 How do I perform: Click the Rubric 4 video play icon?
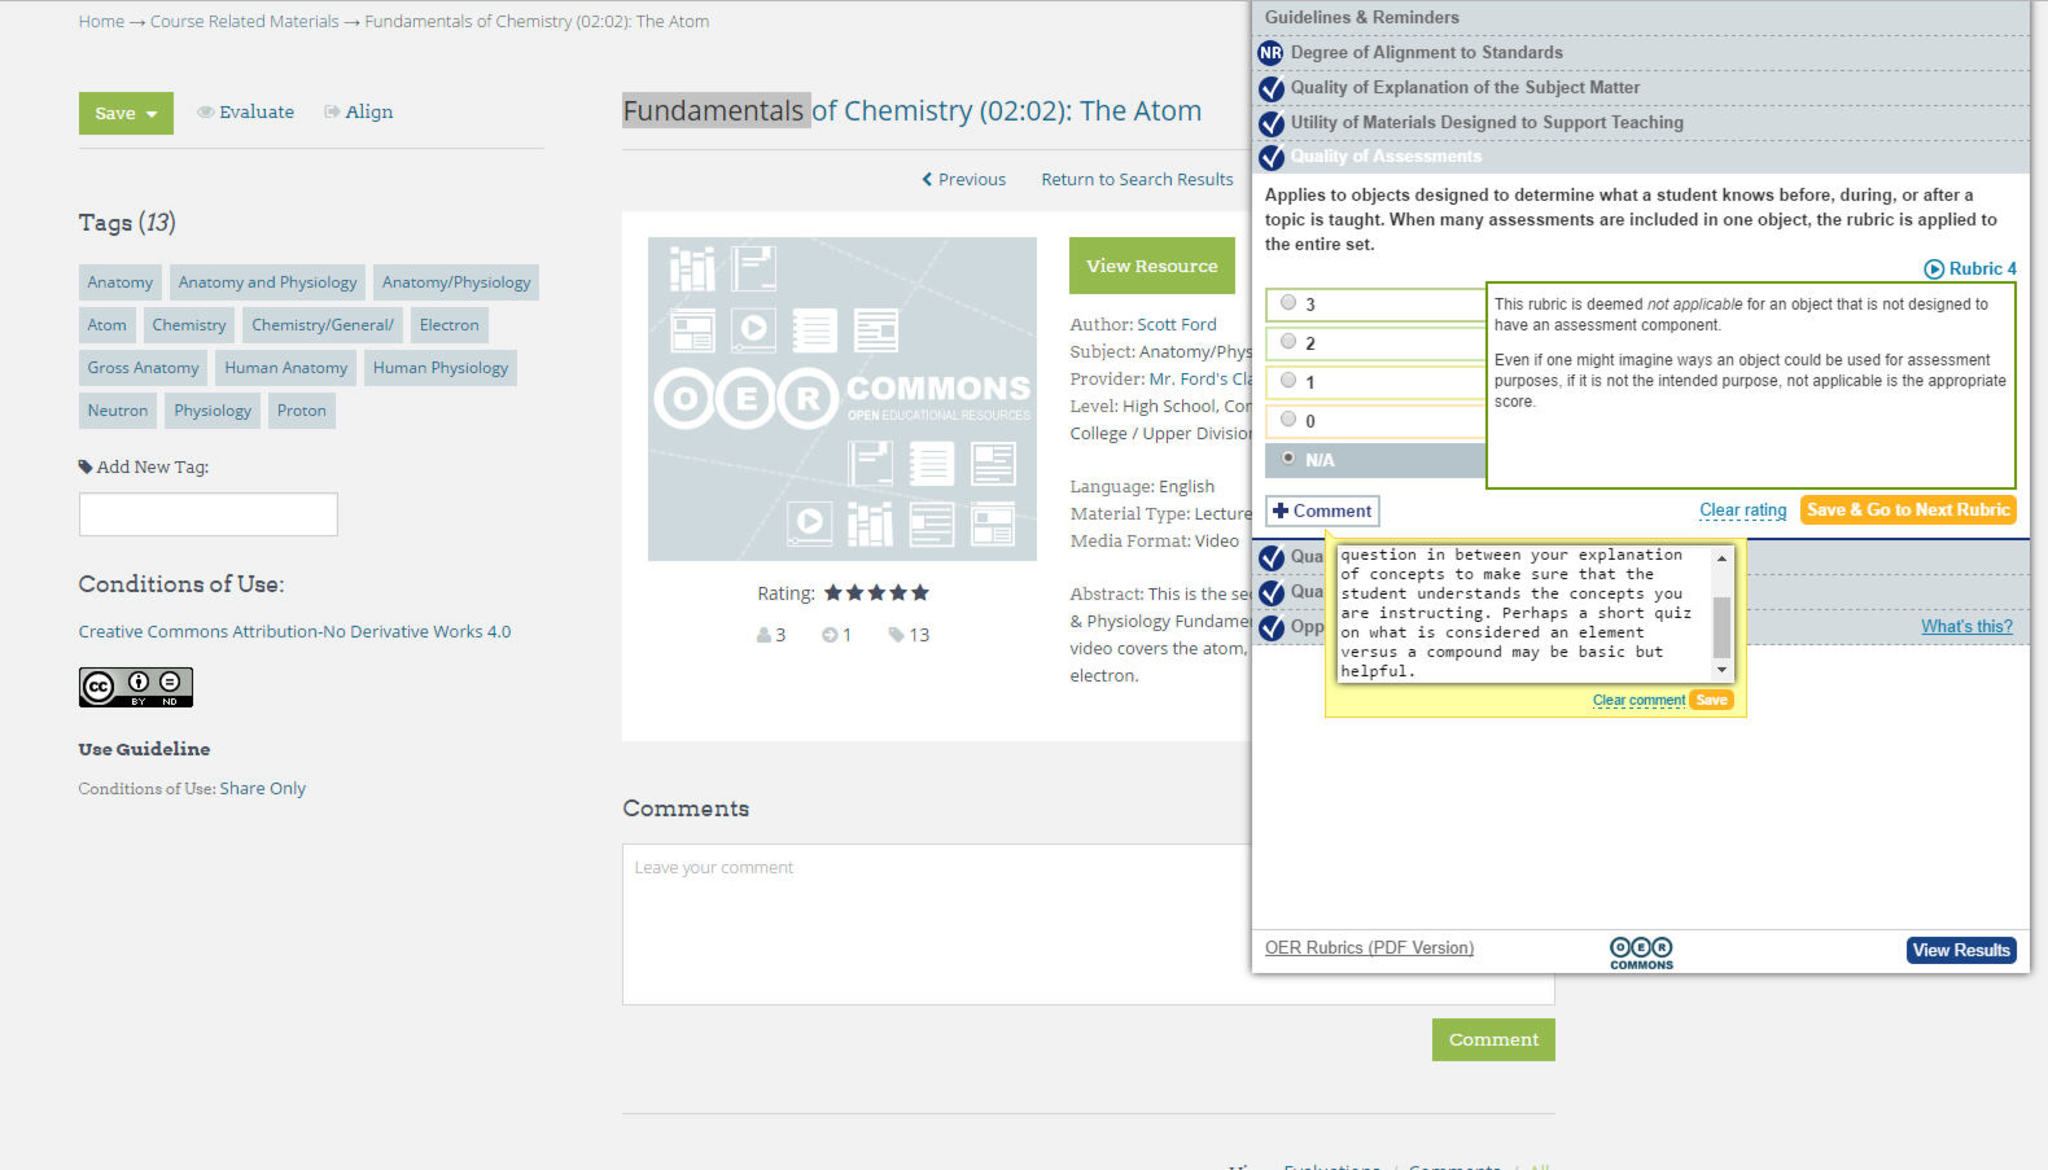click(x=1933, y=269)
